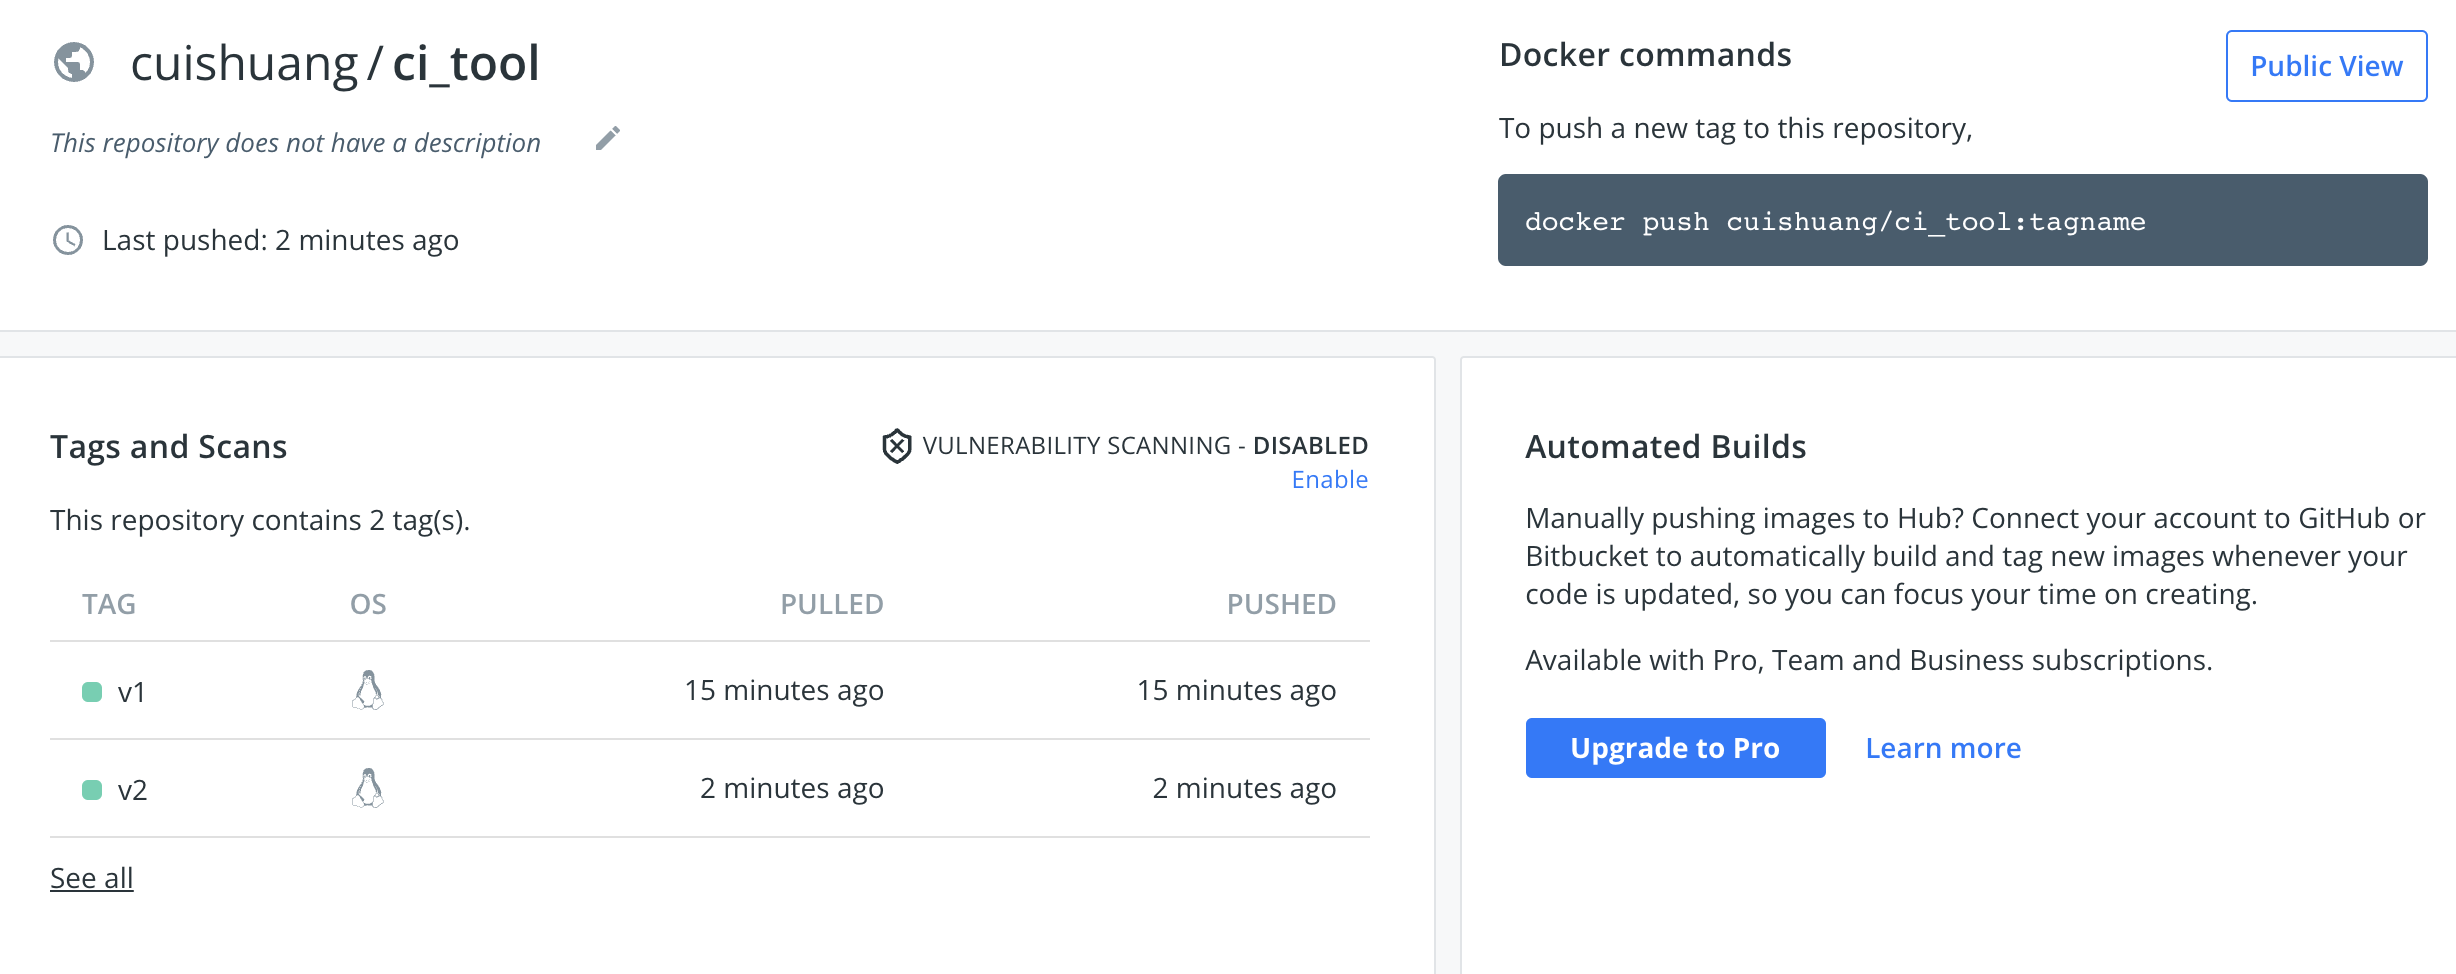
Task: Click the repository description placeholder text
Action: pyautogui.click(x=296, y=143)
